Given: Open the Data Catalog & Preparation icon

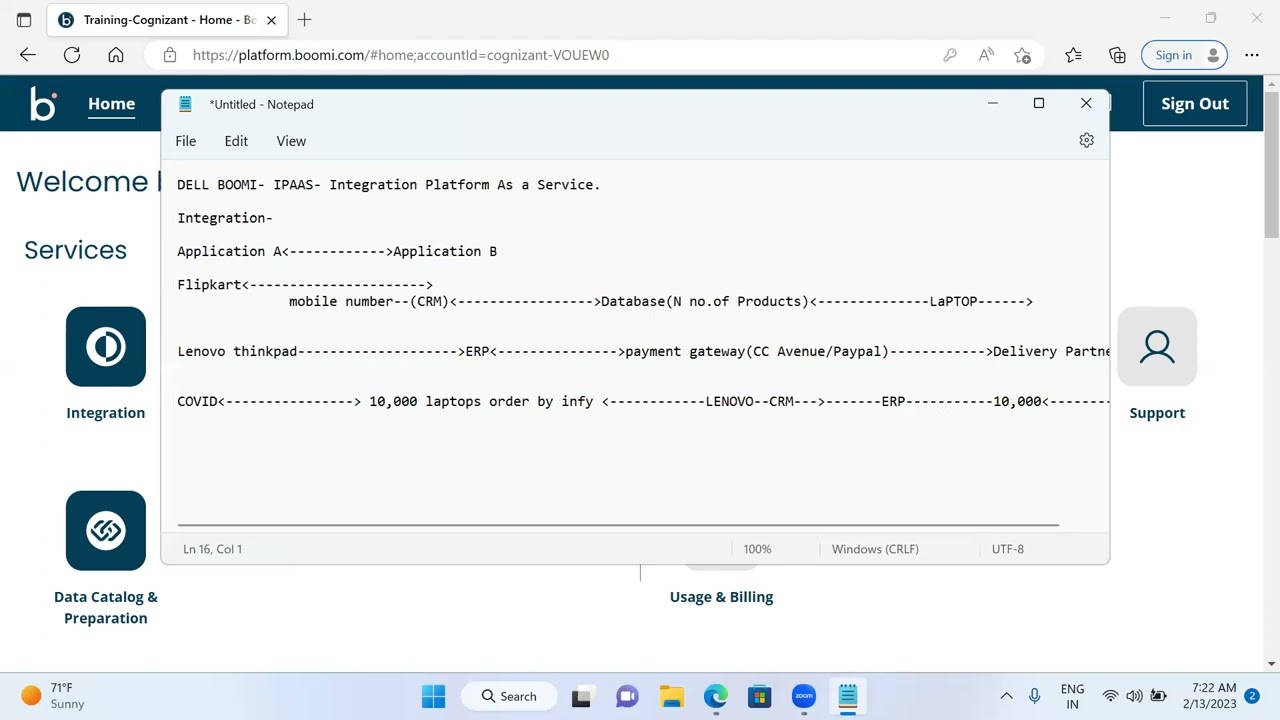Looking at the screenshot, I should [x=106, y=531].
